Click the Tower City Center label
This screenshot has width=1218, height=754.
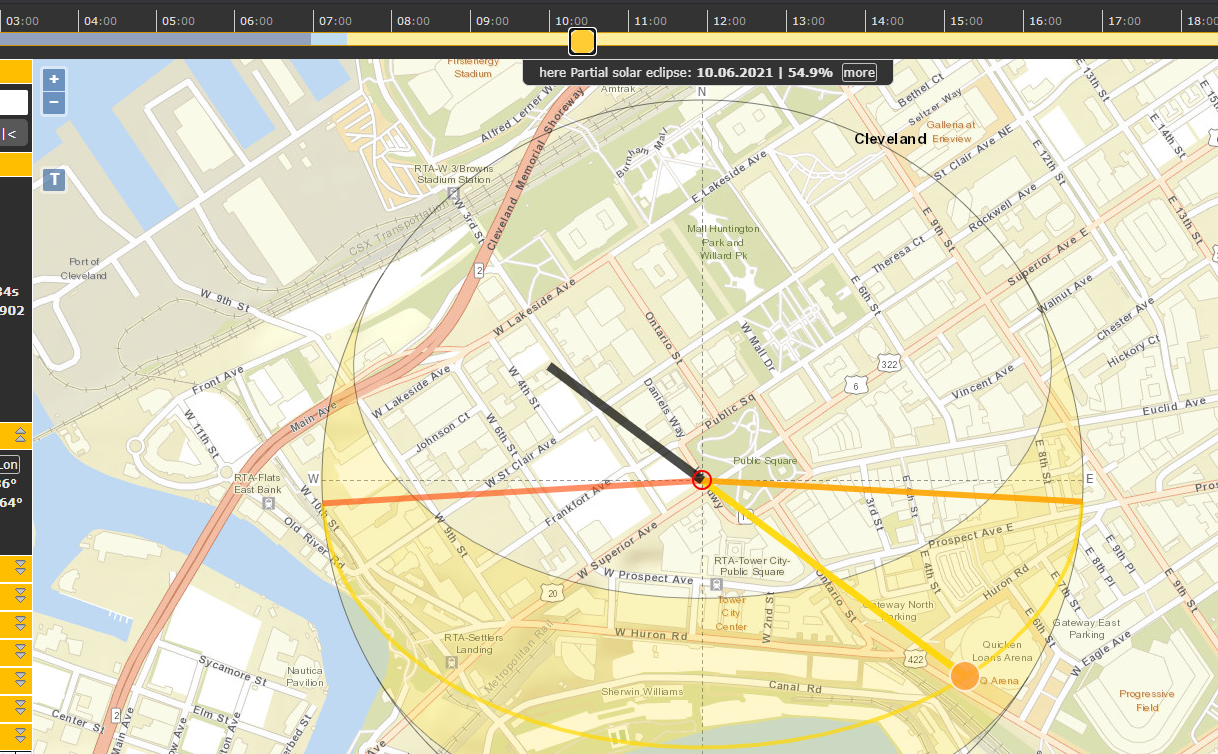[731, 613]
